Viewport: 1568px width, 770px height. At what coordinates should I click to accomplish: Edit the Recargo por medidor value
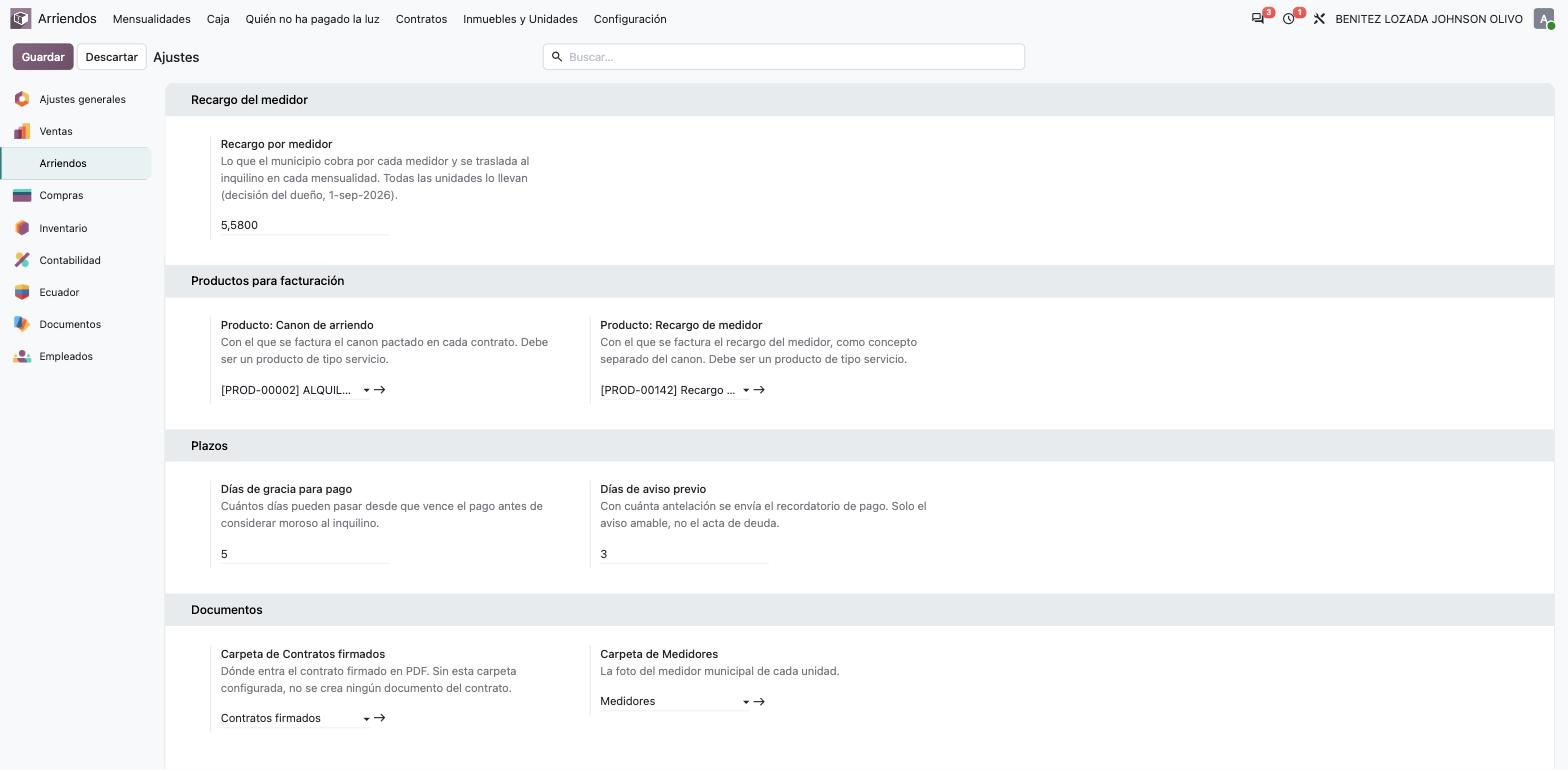[x=304, y=225]
